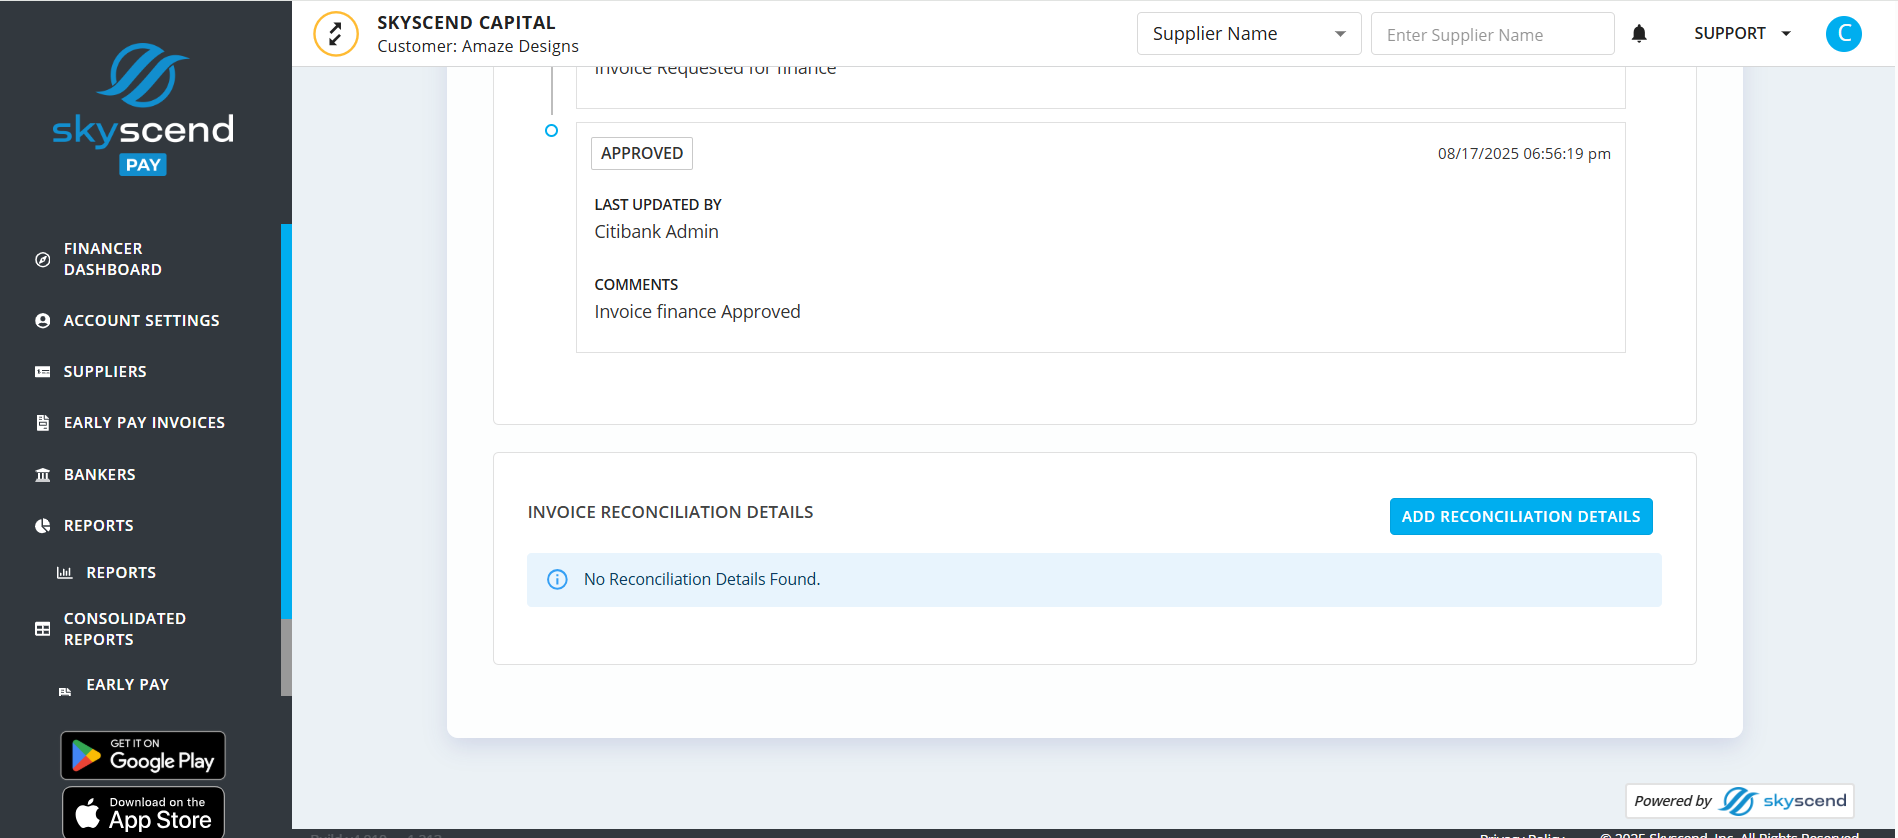Image resolution: width=1898 pixels, height=838 pixels.
Task: Open the Google Play store badge
Action: 143,756
